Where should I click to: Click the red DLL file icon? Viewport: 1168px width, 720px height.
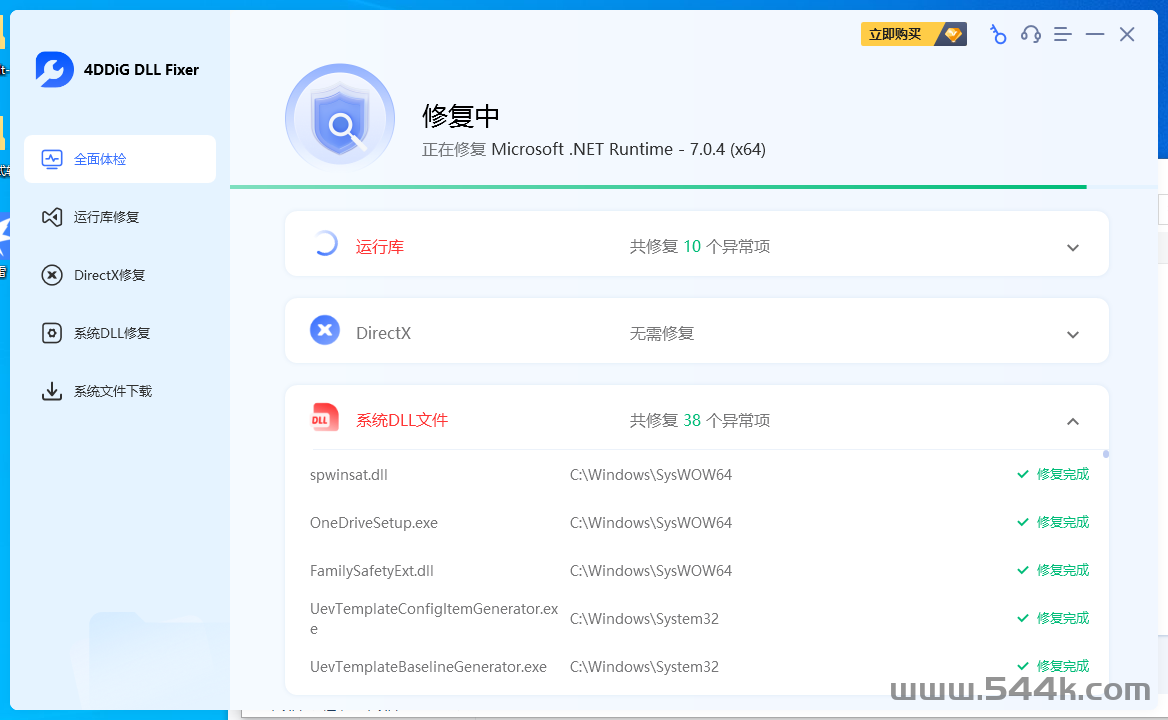click(325, 418)
